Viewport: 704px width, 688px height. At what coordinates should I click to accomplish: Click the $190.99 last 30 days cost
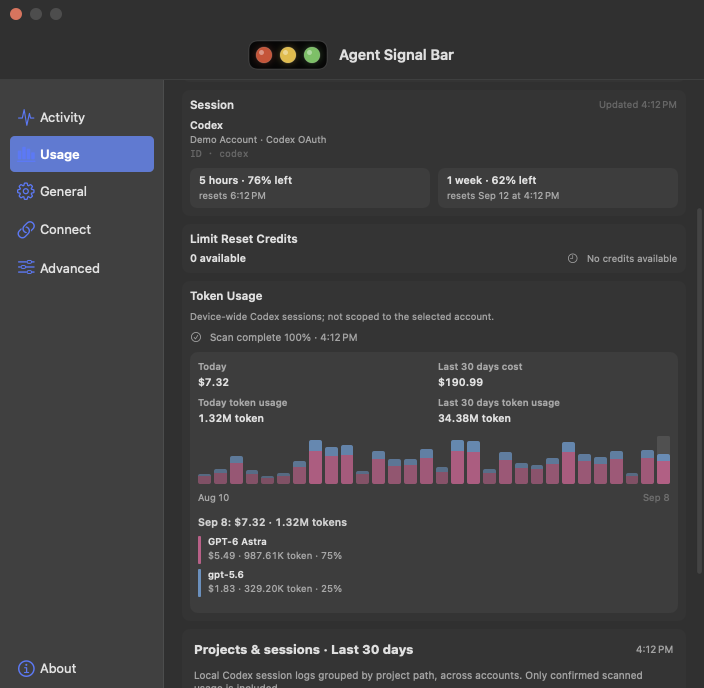(461, 382)
